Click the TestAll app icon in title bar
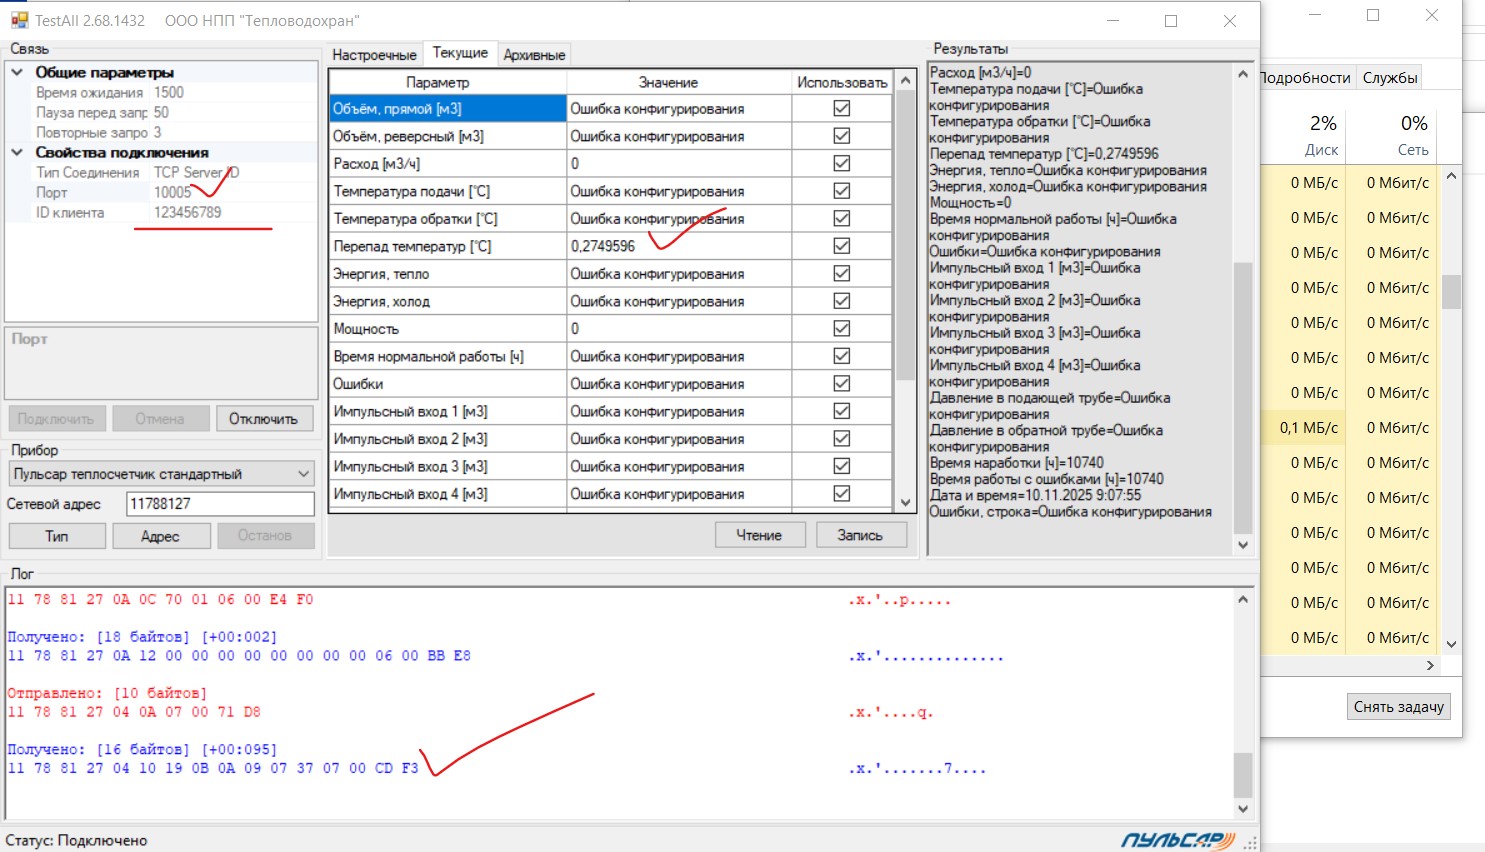Image resolution: width=1485 pixels, height=852 pixels. point(19,20)
